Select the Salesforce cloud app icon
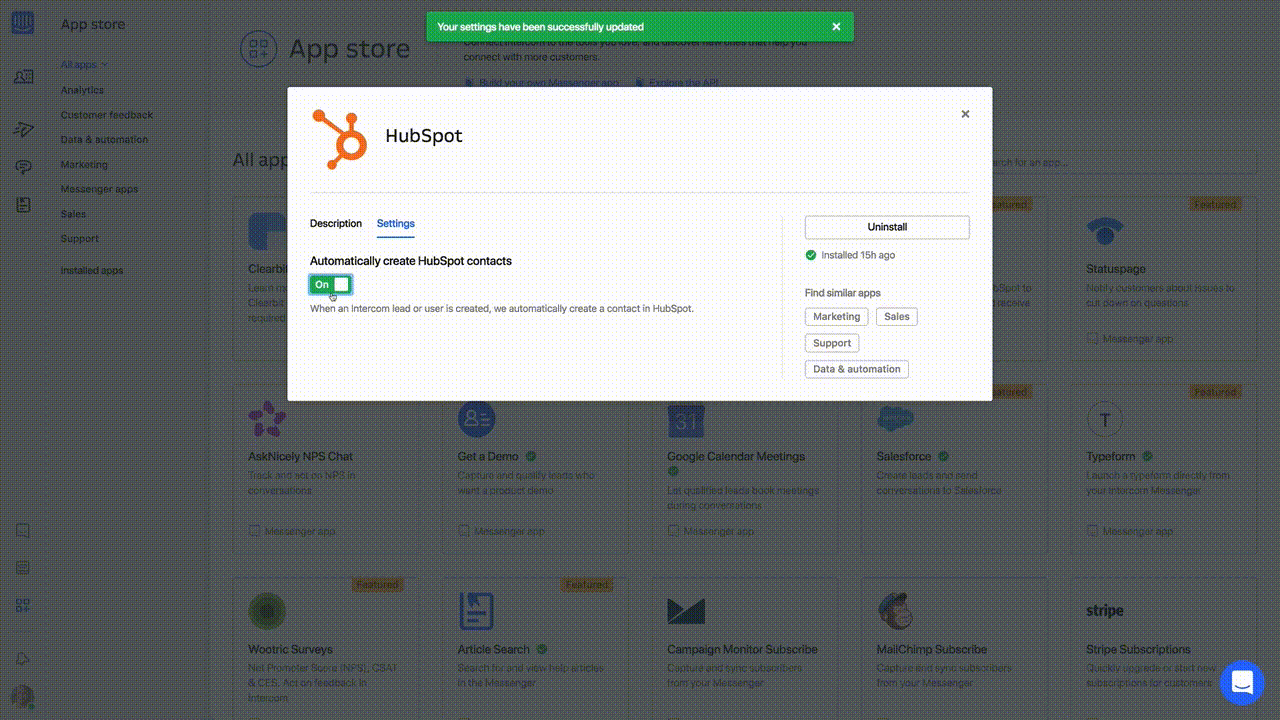 (896, 419)
